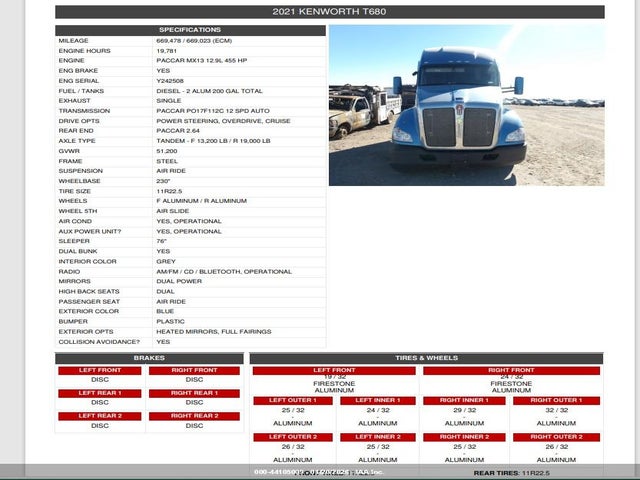Click the Left Rear 2 brake label
Screen dimensions: 640x480
[x=100, y=416]
